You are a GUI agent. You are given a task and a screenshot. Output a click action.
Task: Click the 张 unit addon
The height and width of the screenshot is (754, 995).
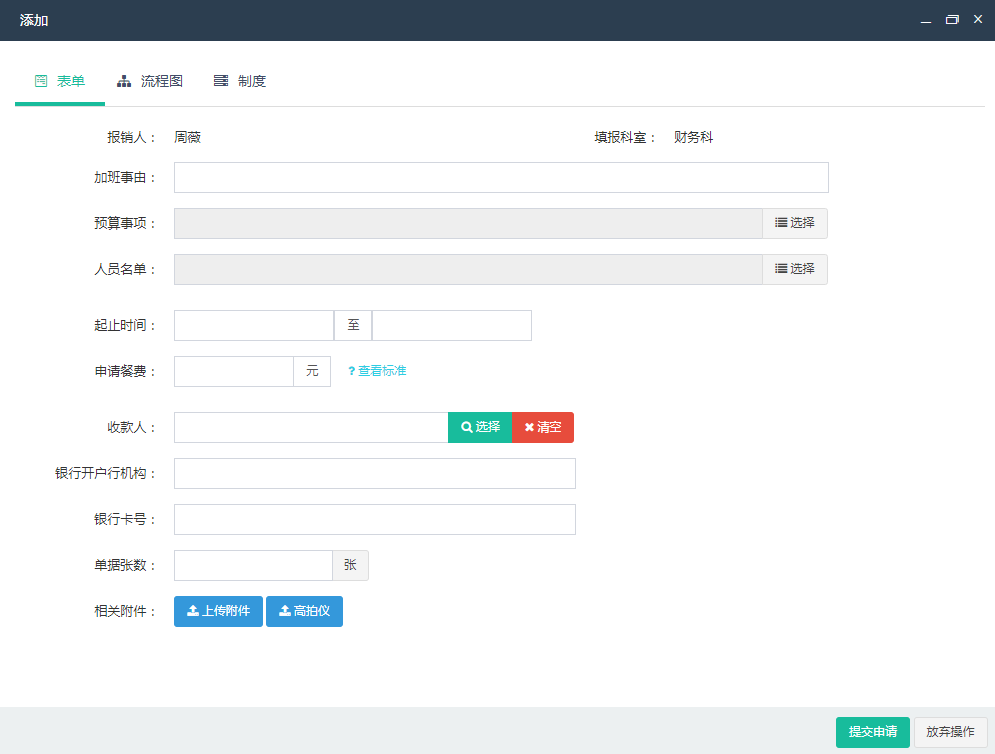(350, 565)
